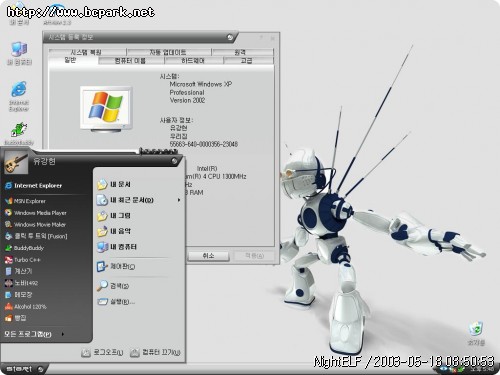Open My Pictures folder in start menu
Screen dimensions: 500x375
pos(114,216)
